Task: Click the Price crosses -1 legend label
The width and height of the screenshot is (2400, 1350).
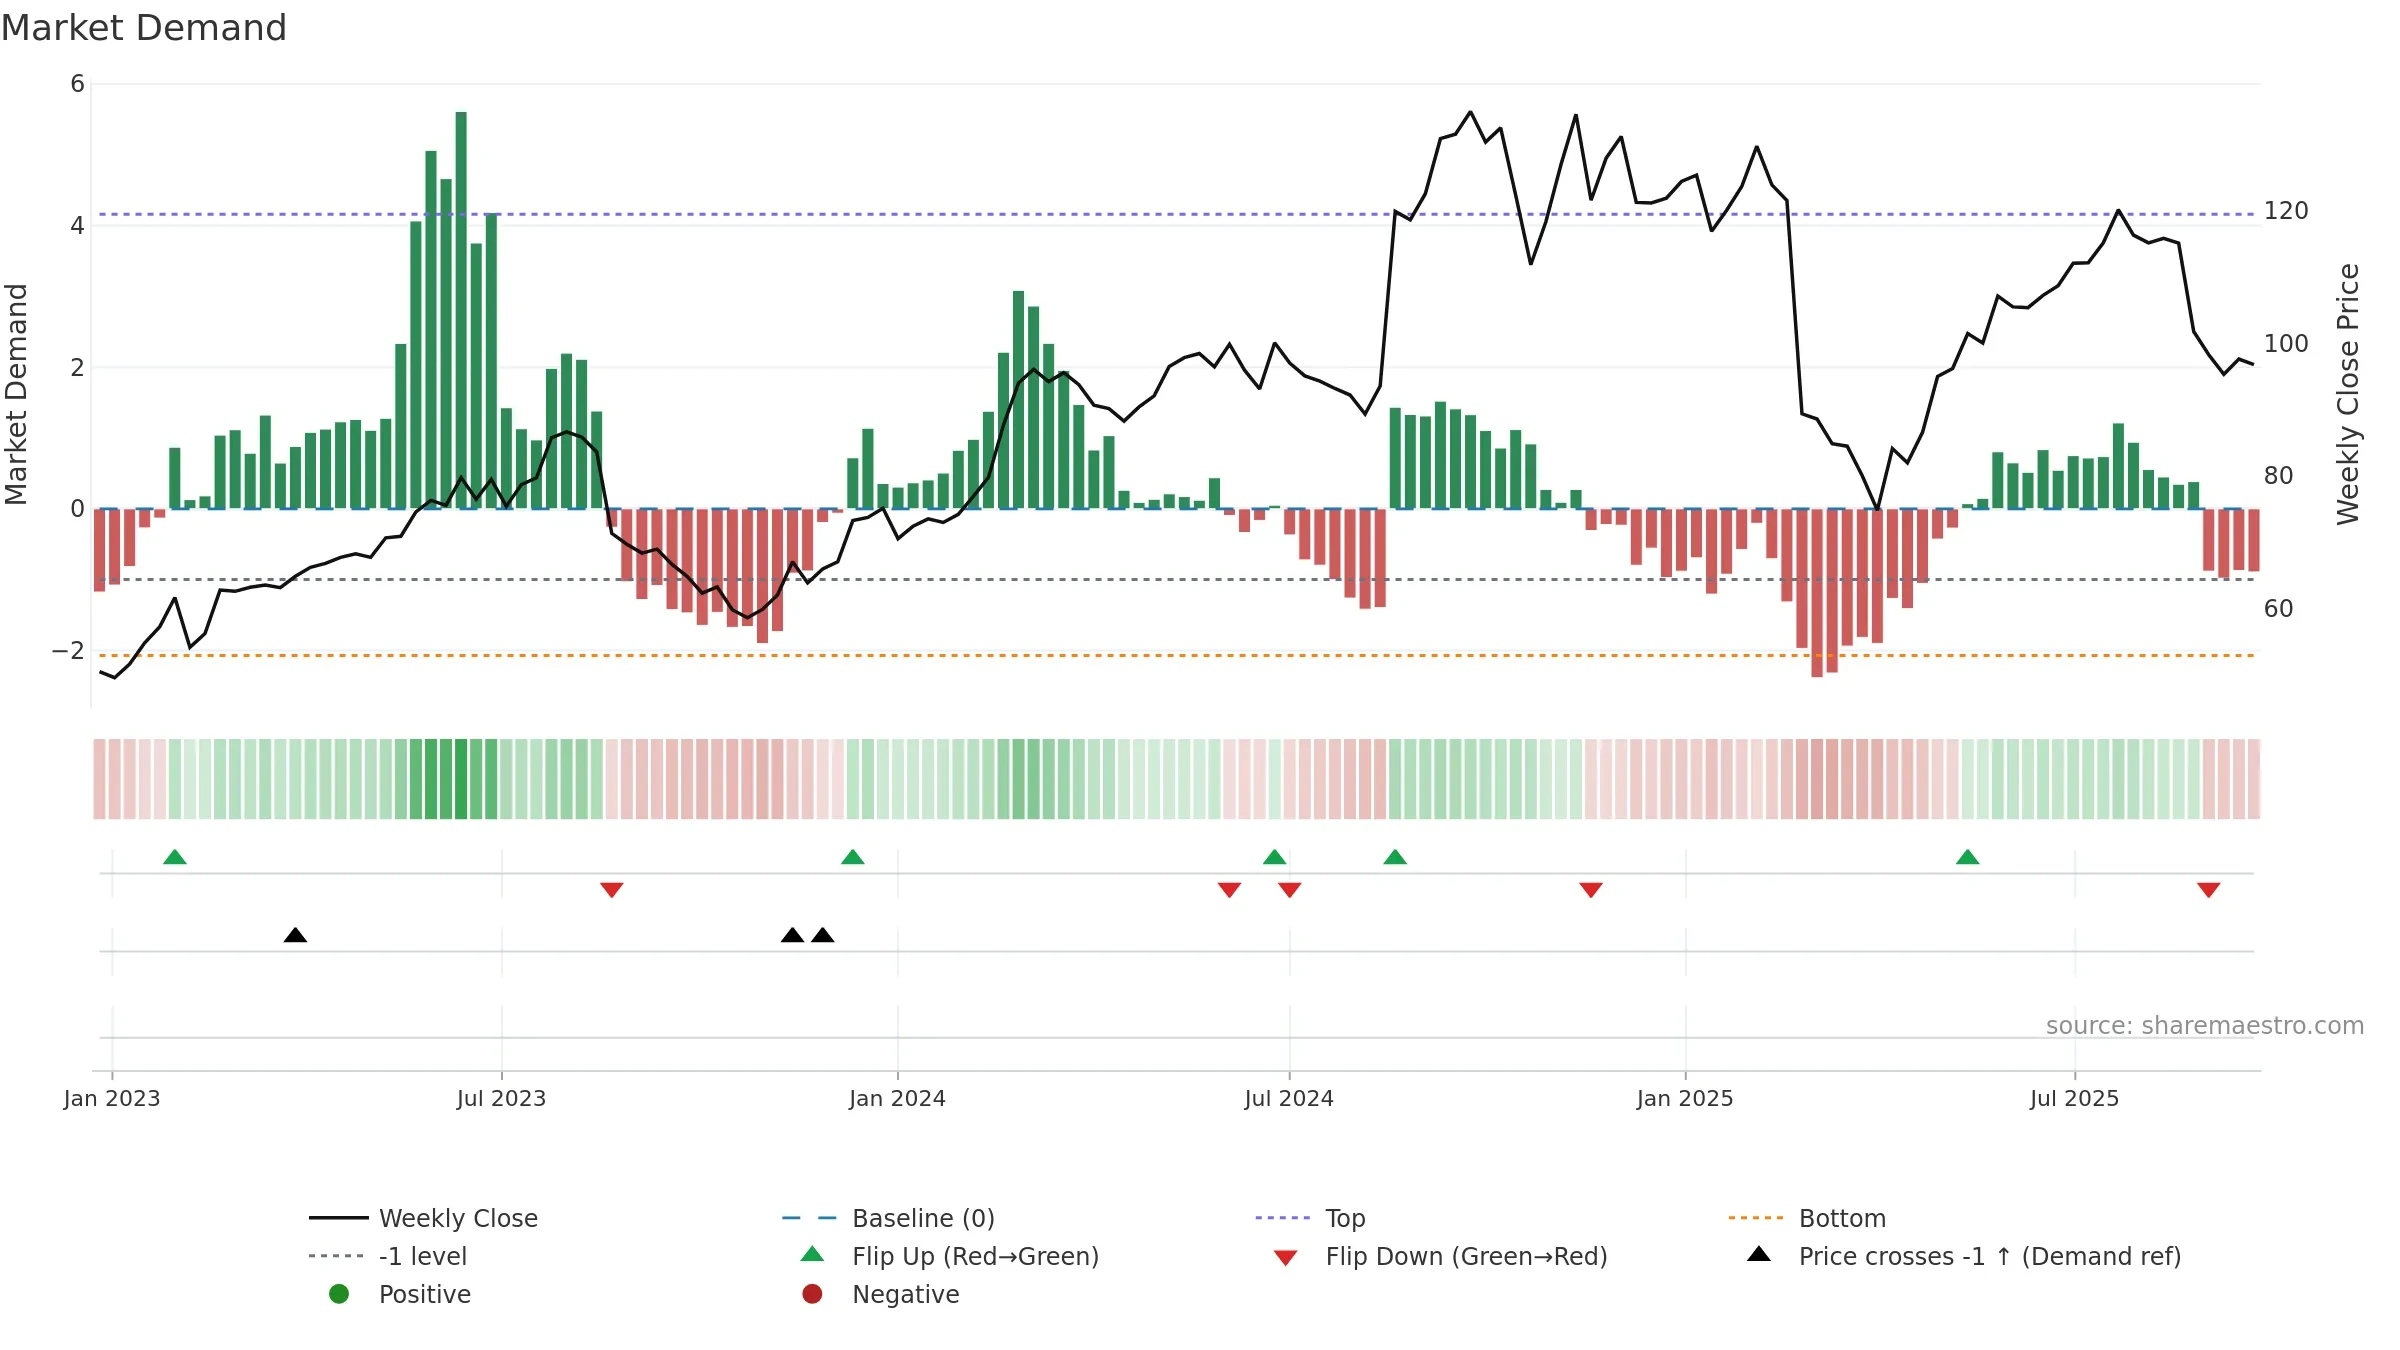Action: tap(1990, 1256)
